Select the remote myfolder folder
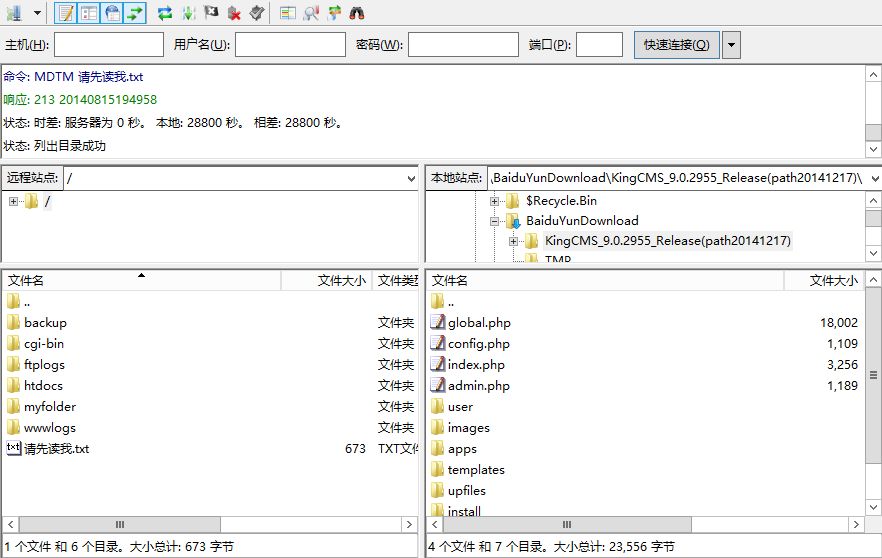Viewport: 882px width, 558px height. [50, 407]
